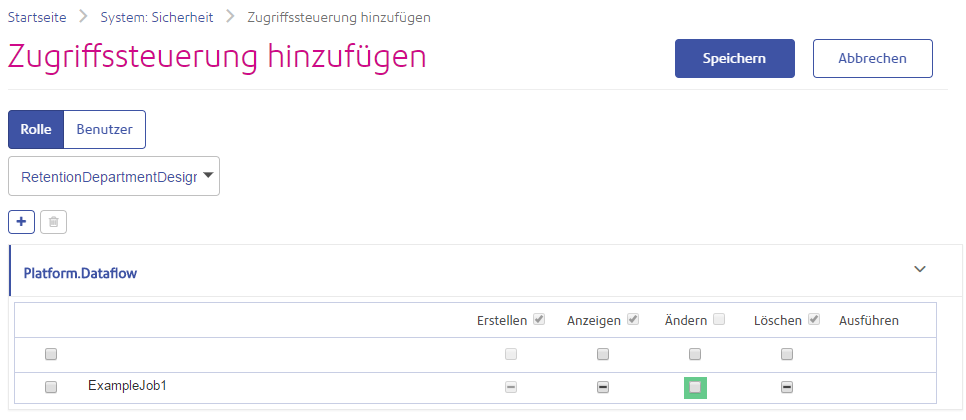Enable the Ändern header checkbox

[x=719, y=320]
